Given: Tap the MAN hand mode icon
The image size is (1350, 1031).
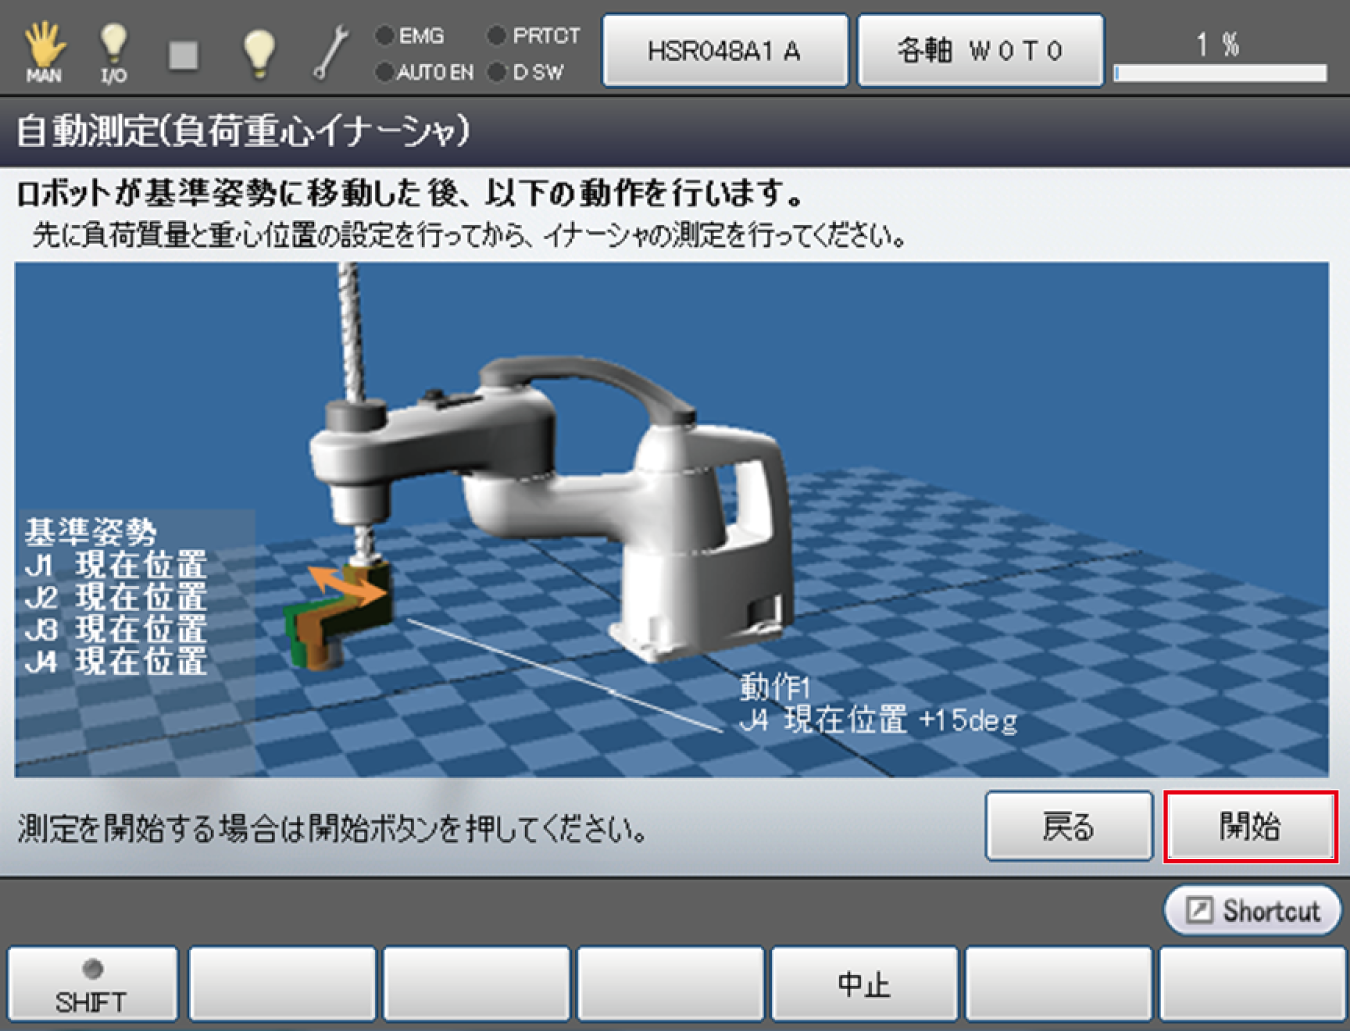Looking at the screenshot, I should 44,50.
